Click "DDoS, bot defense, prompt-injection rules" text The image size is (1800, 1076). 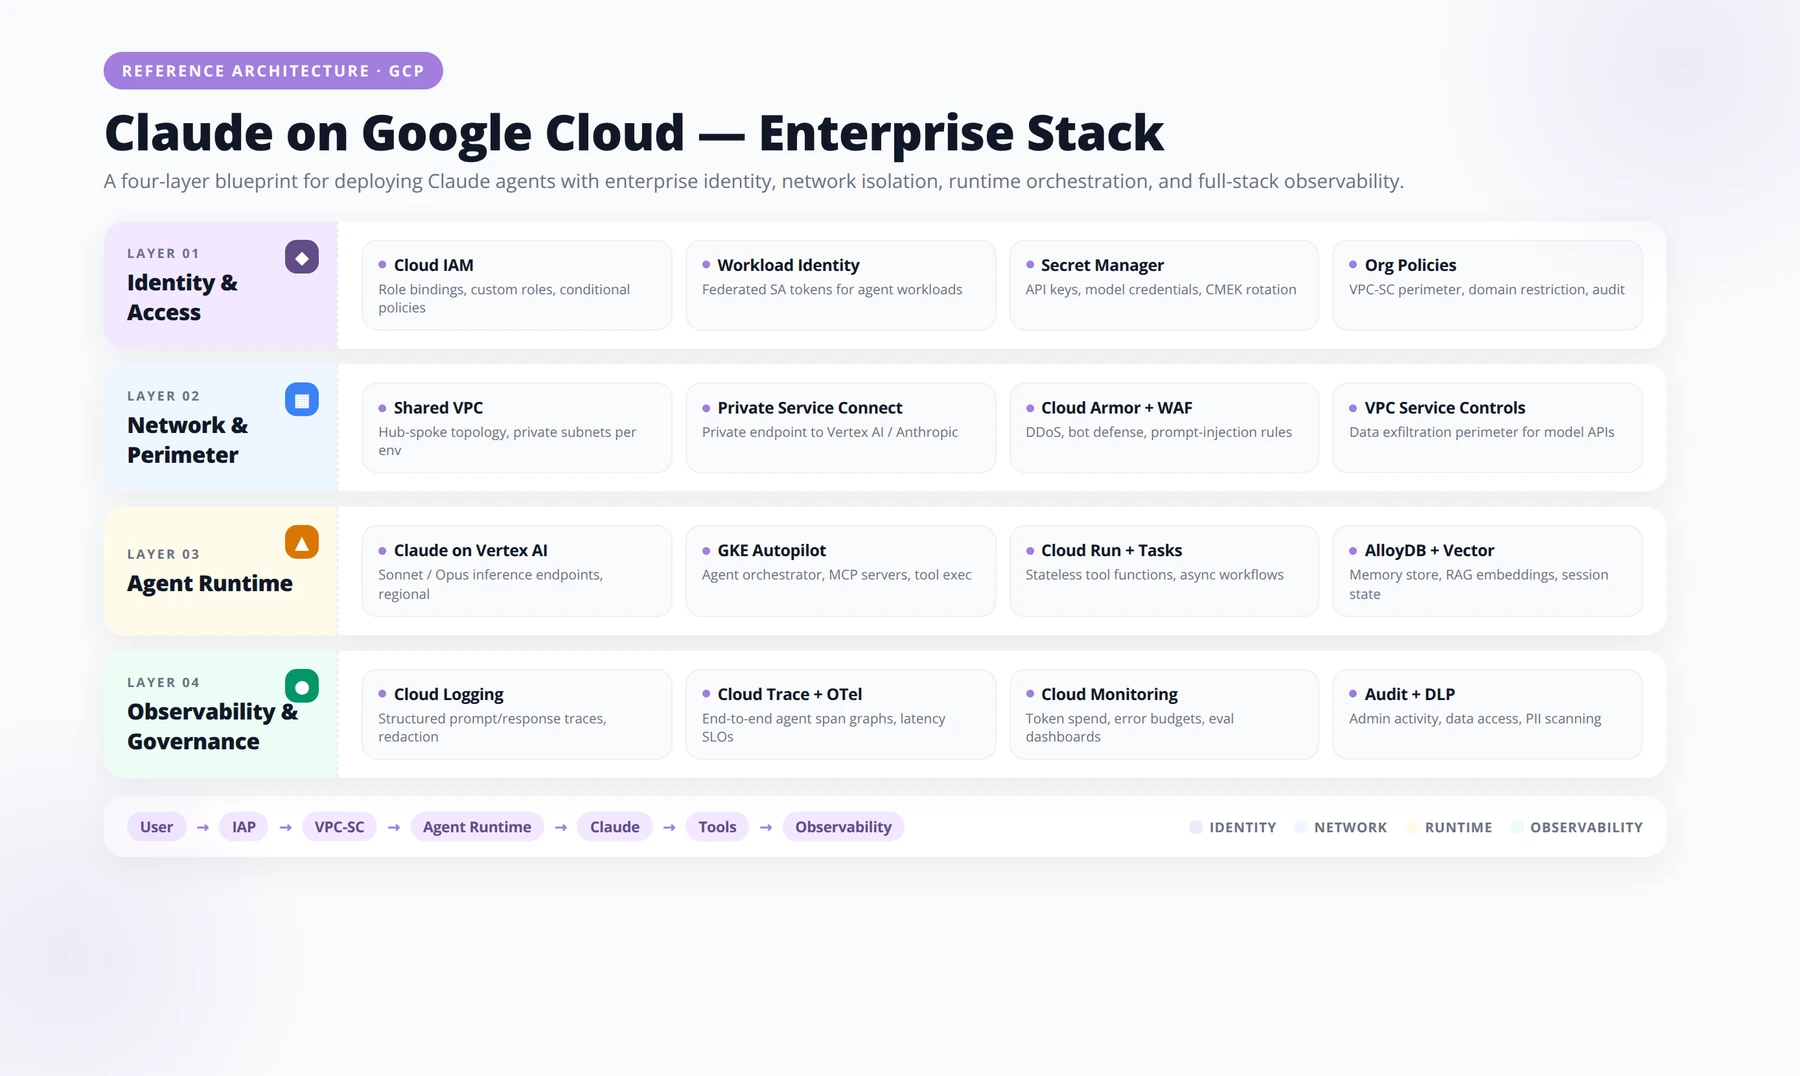coord(1159,433)
